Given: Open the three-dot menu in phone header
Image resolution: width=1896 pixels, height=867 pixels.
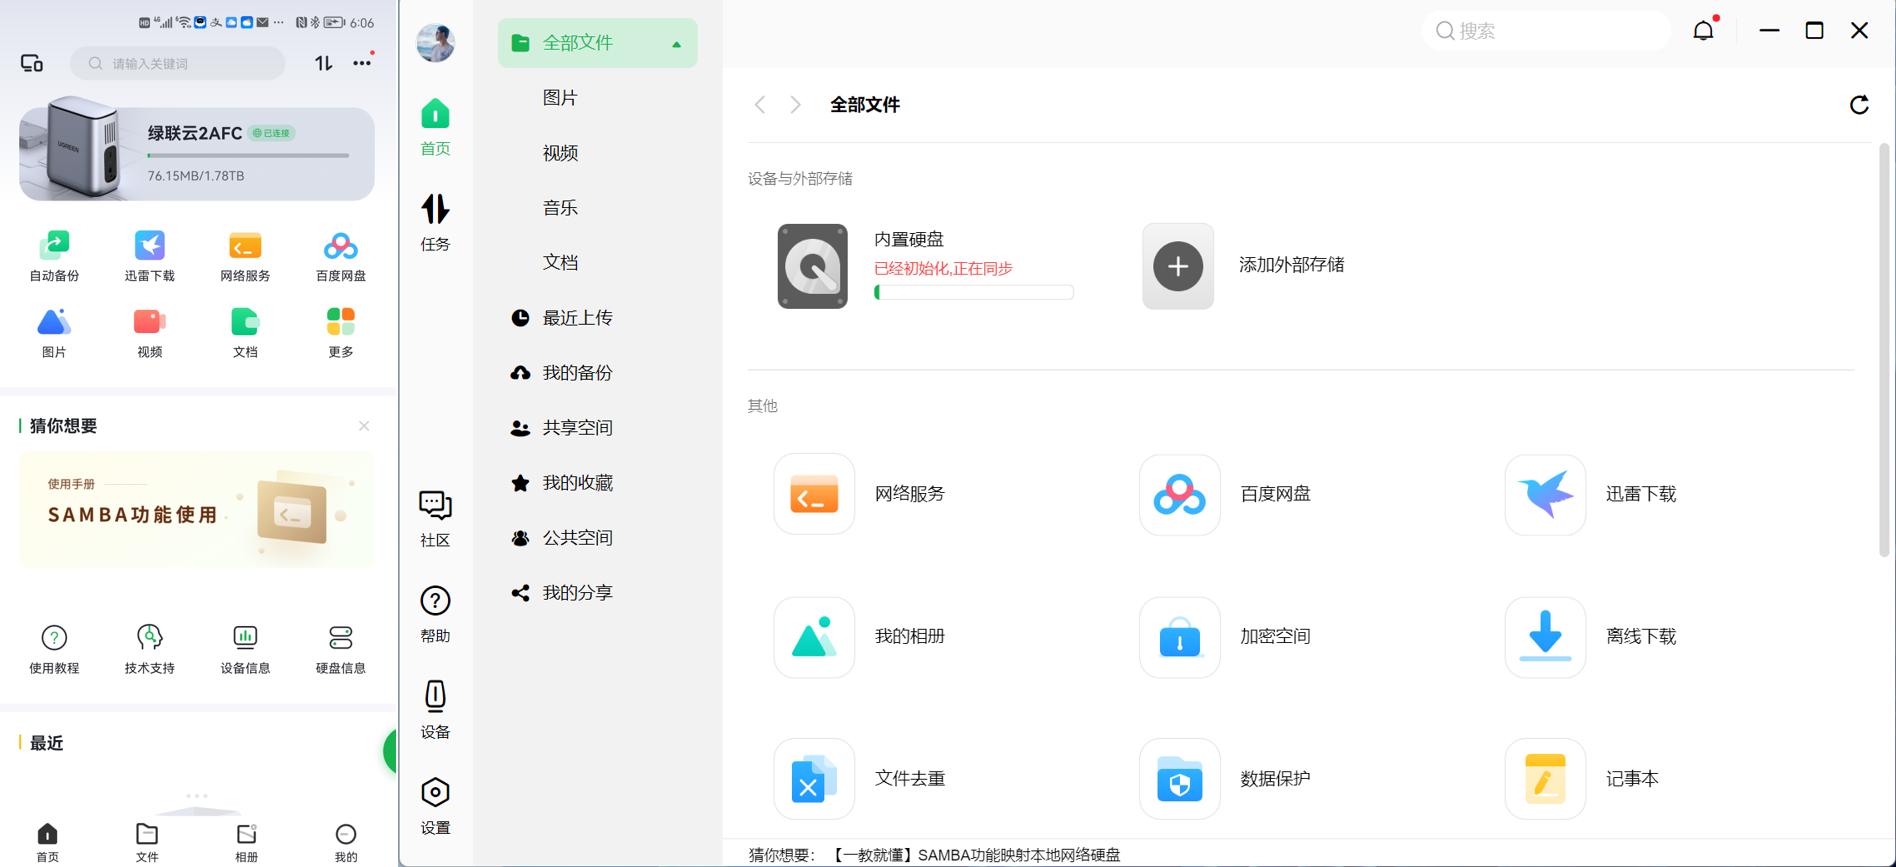Looking at the screenshot, I should pos(362,62).
